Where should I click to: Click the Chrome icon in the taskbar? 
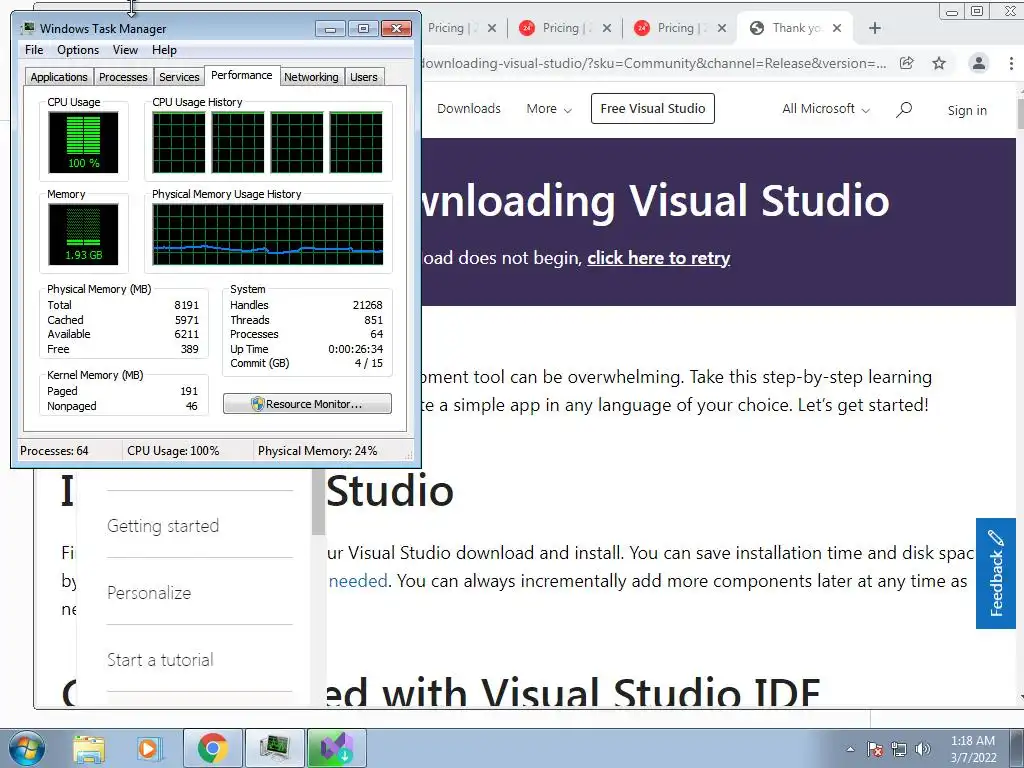coord(213,748)
